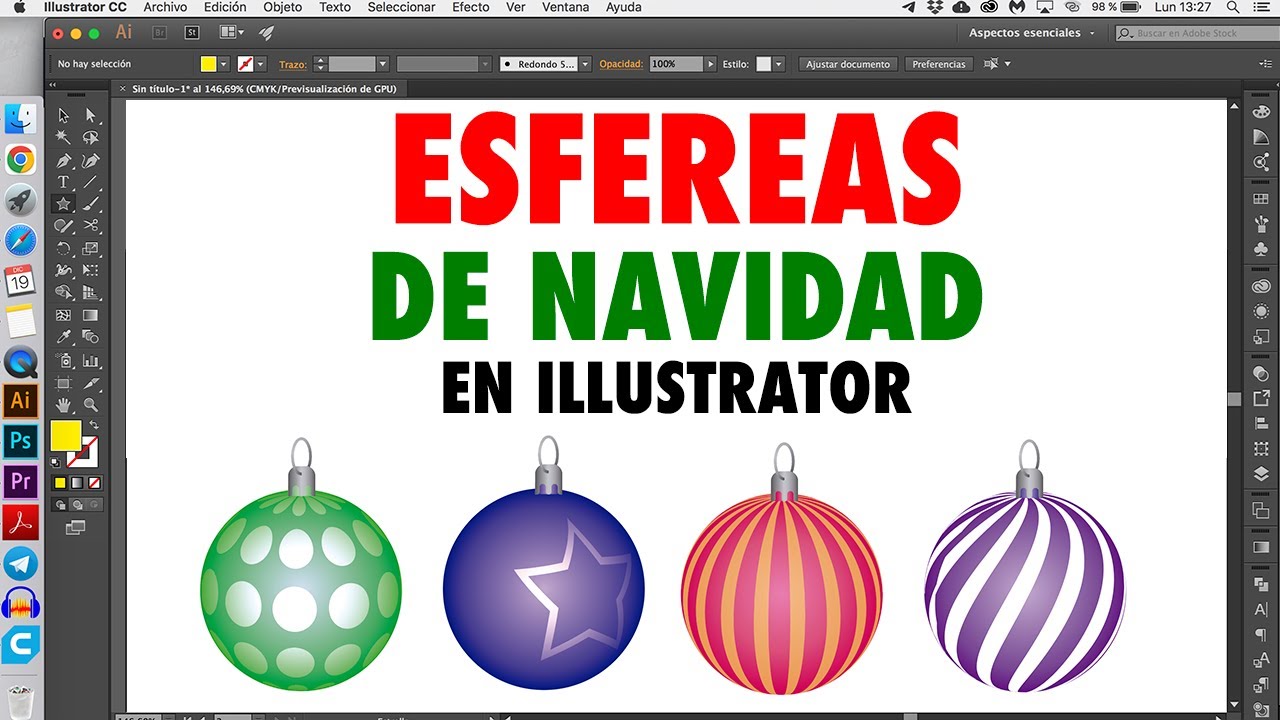1280x720 pixels.
Task: Open the Paragraph panel pilcrow icon
Action: click(x=1261, y=634)
